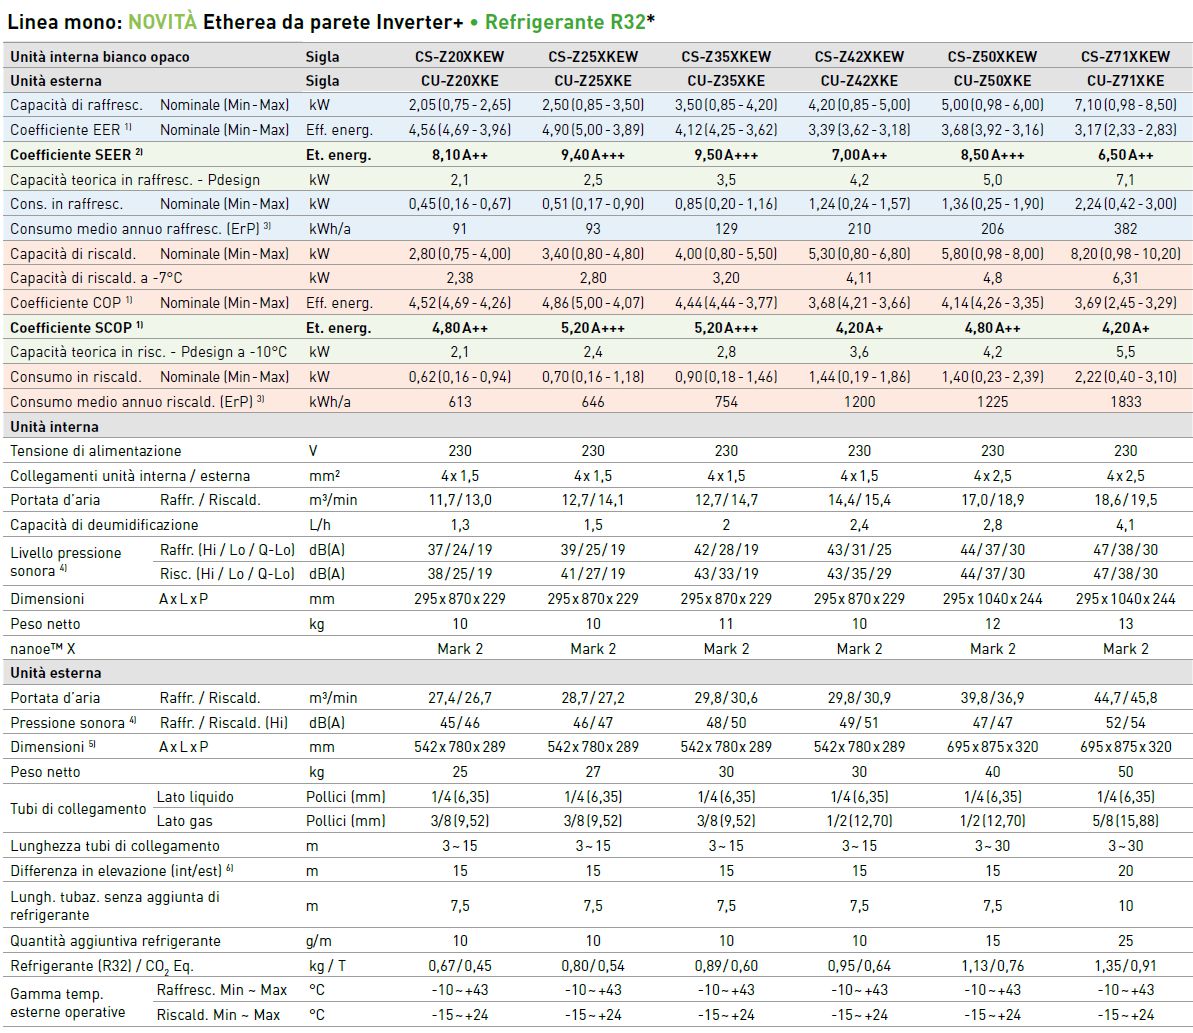Click Mark 2 under CS-Z35XKEW
1193x1033 pixels.
click(726, 649)
